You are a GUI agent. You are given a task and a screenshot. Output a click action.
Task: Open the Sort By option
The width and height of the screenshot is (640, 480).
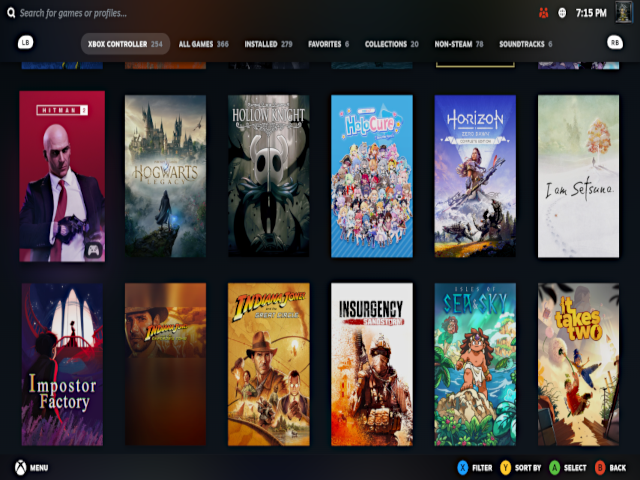coord(528,468)
